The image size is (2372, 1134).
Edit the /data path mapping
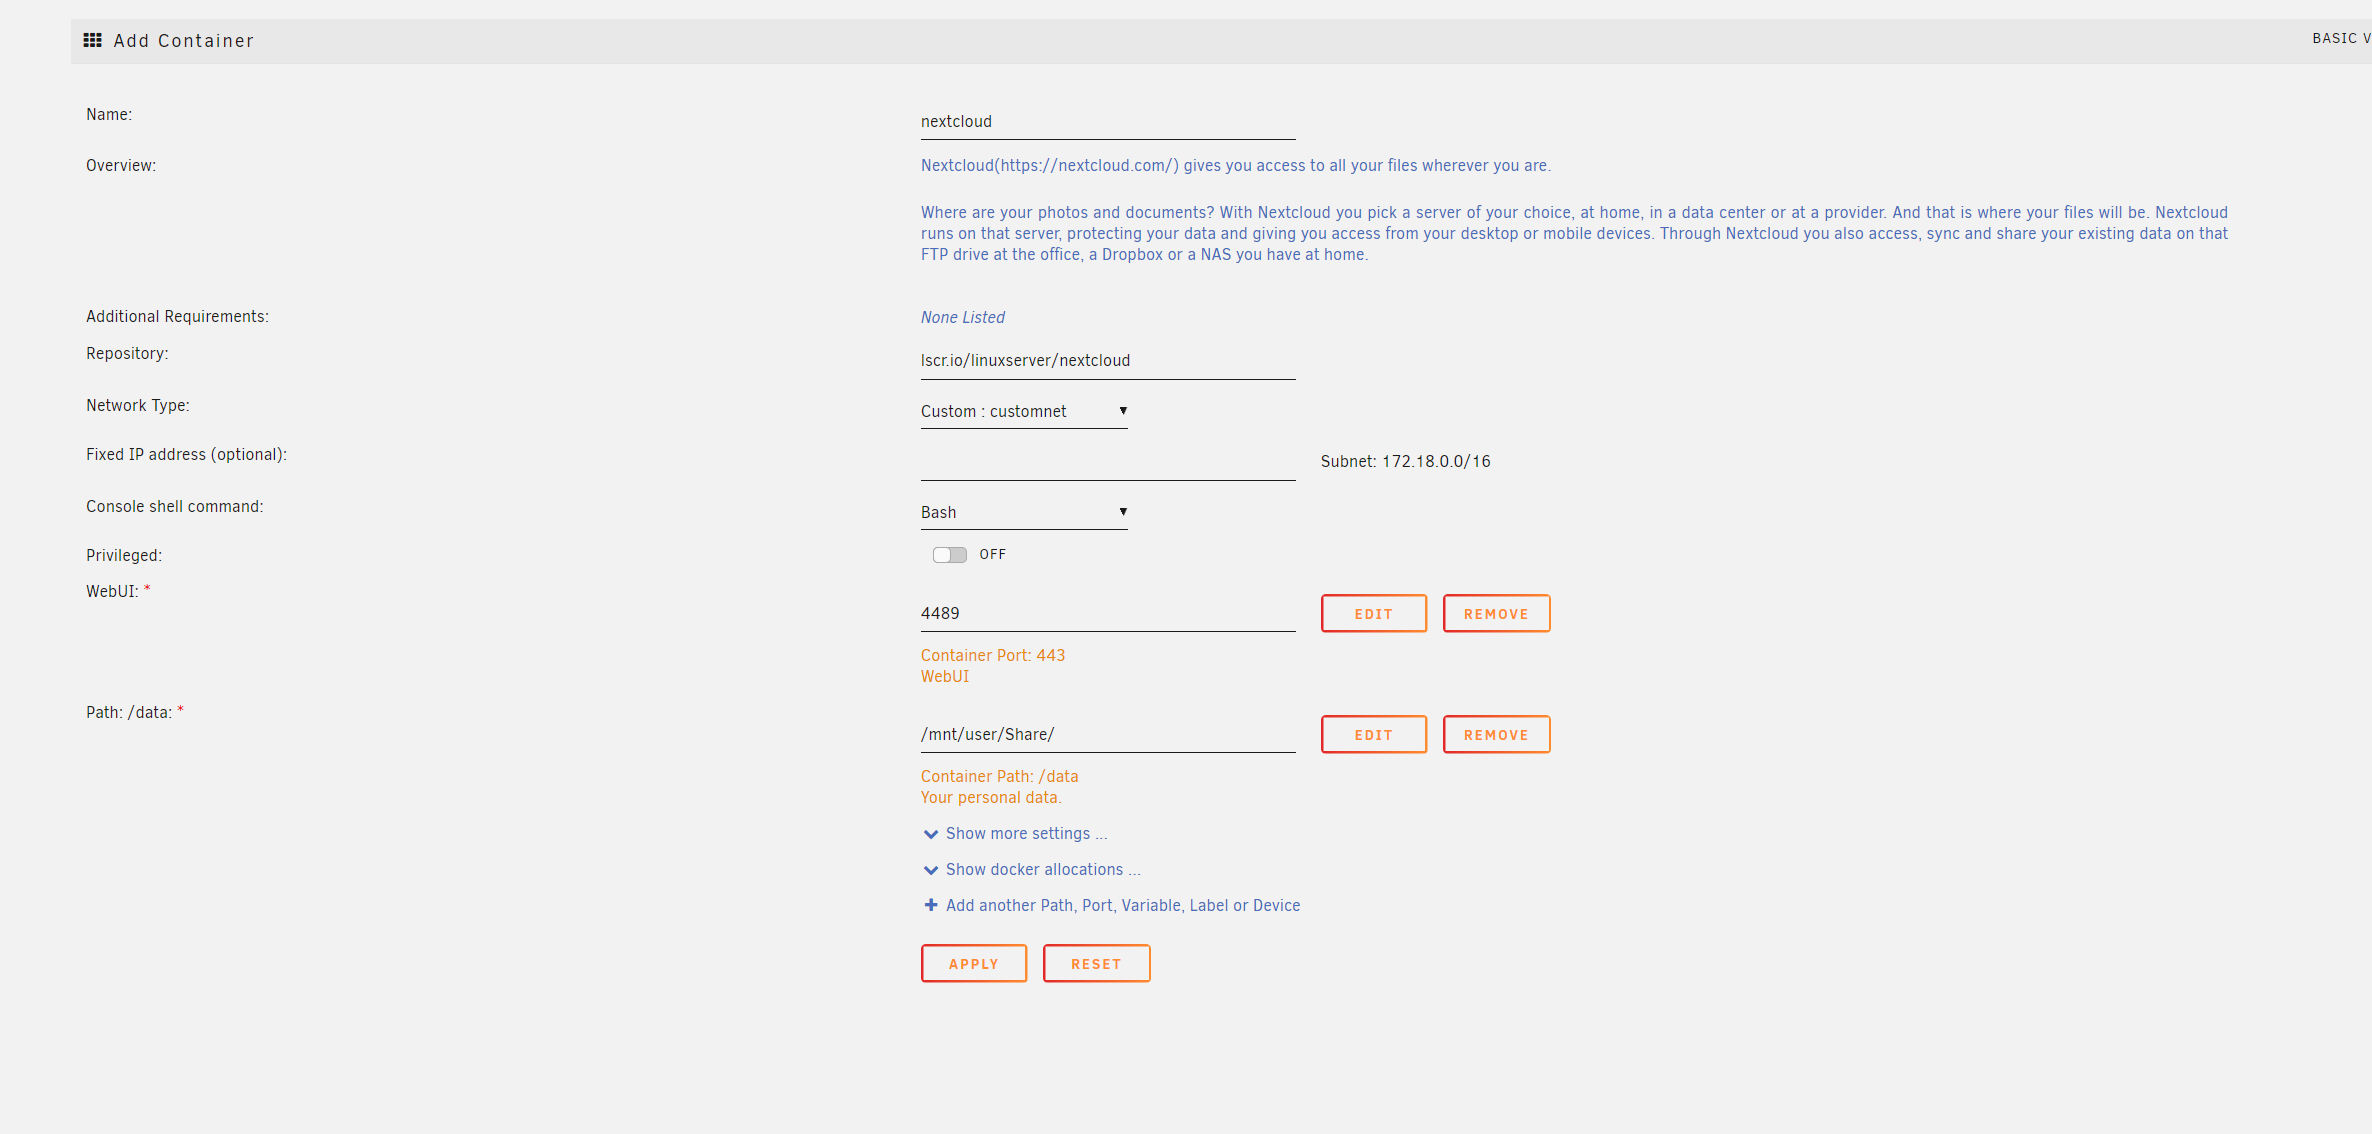click(1373, 735)
